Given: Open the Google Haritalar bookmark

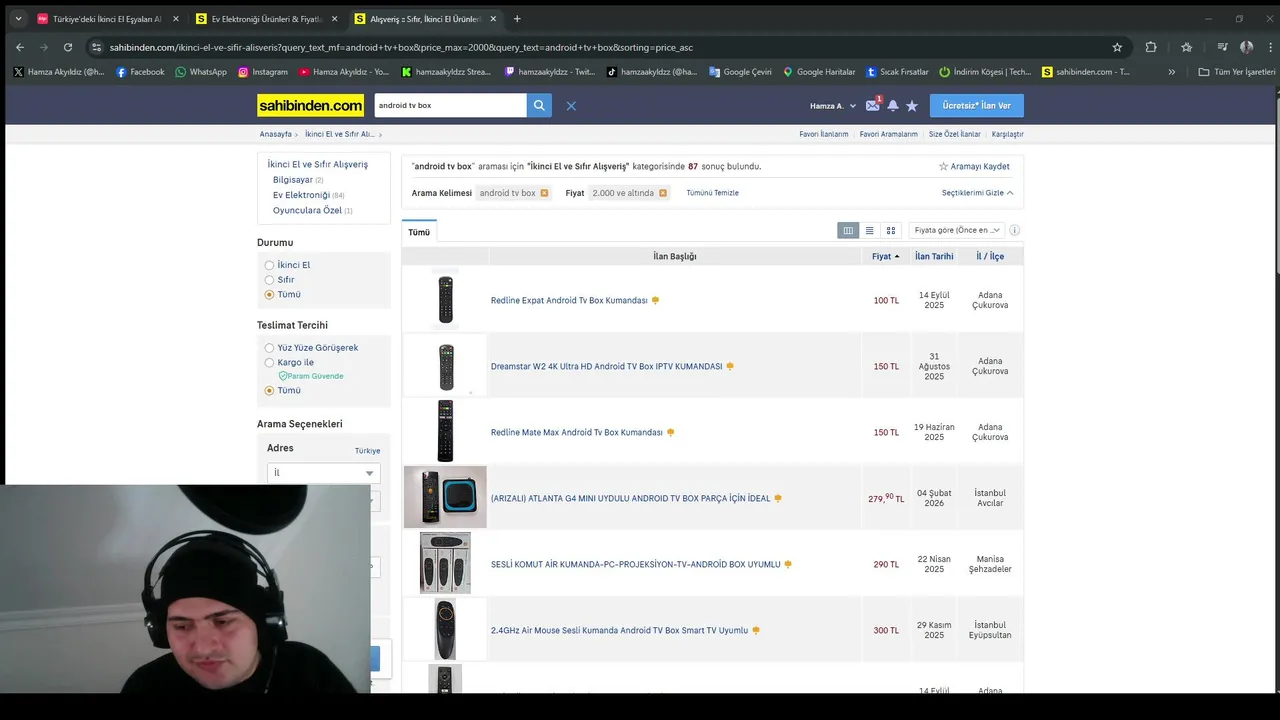Looking at the screenshot, I should pyautogui.click(x=819, y=72).
